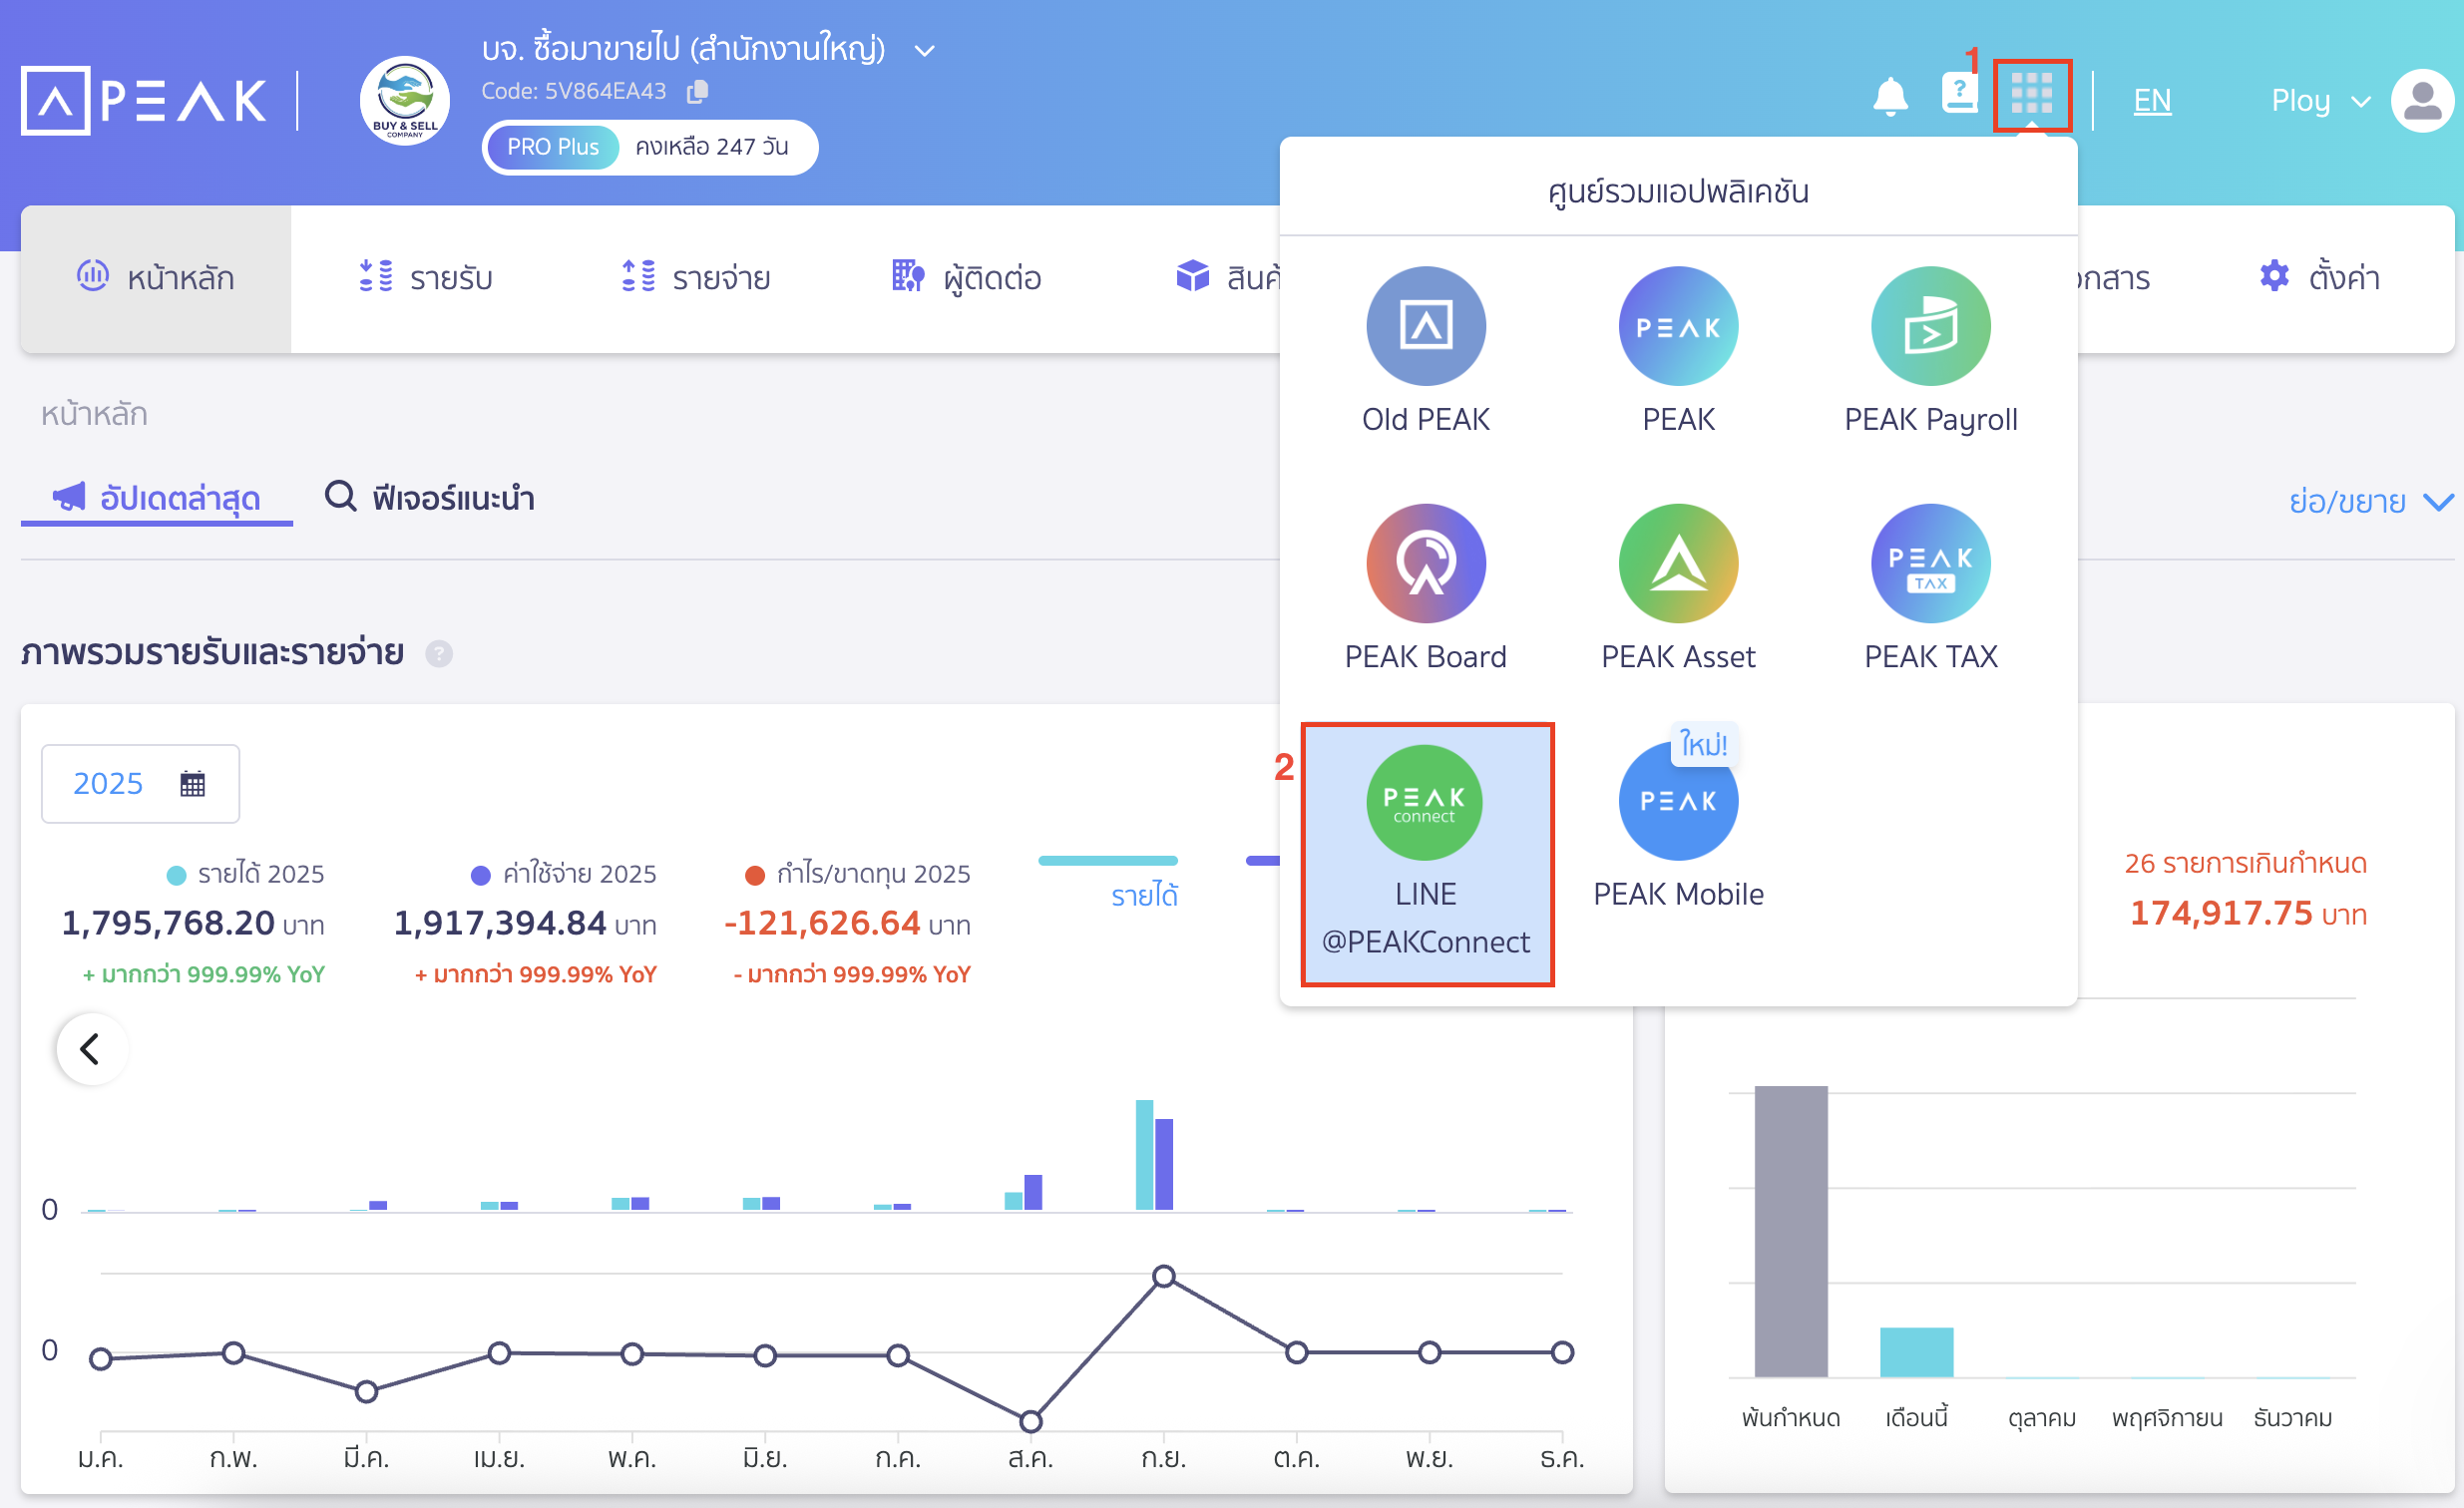Open the help question mark icon
Screen dimensions: 2464x1508
(x=1959, y=96)
